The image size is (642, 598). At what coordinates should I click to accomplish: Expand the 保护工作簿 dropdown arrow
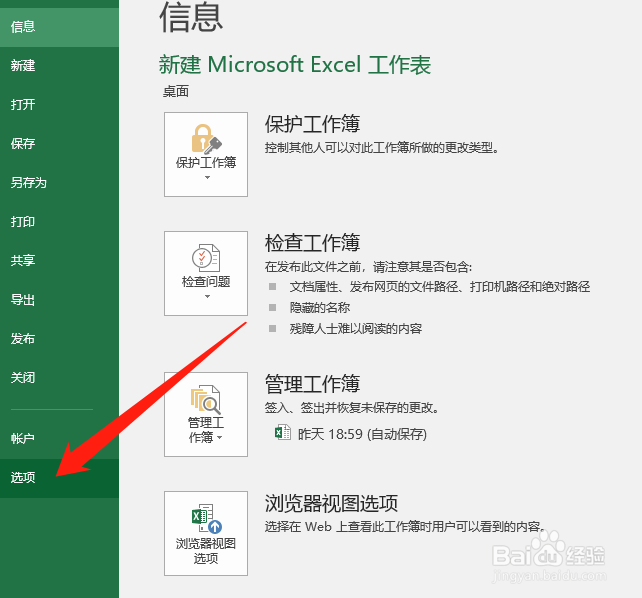pyautogui.click(x=207, y=178)
